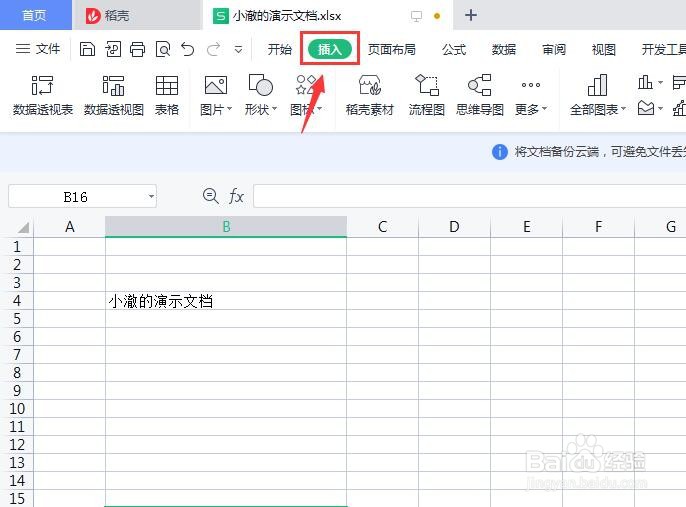Select column E header
Image resolution: width=686 pixels, height=507 pixels.
[x=526, y=227]
